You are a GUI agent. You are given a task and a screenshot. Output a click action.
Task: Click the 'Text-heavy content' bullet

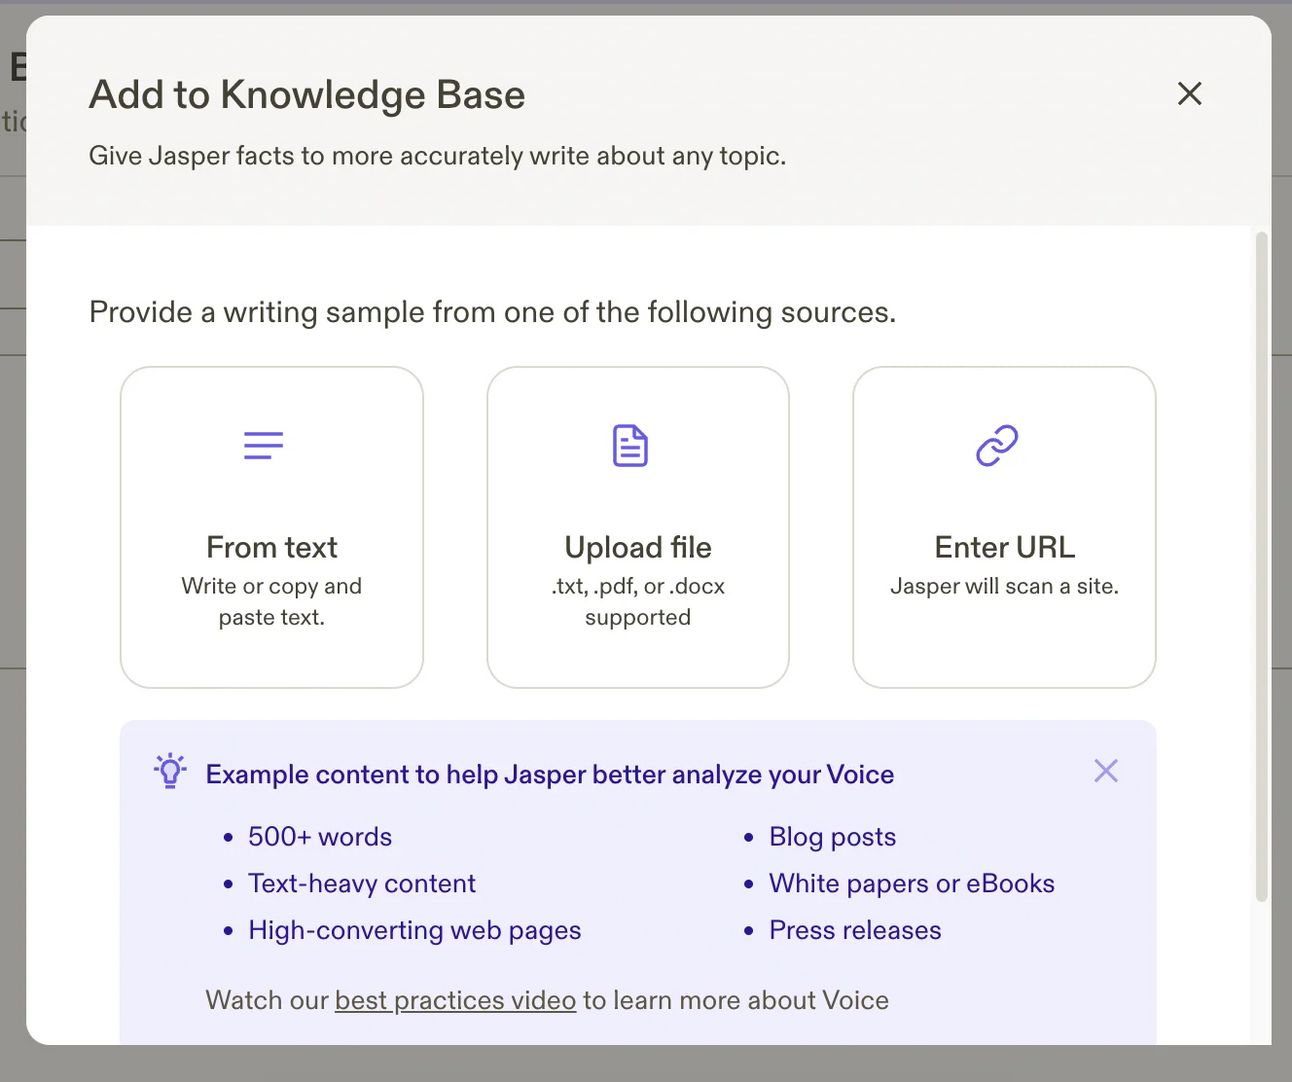click(x=362, y=884)
